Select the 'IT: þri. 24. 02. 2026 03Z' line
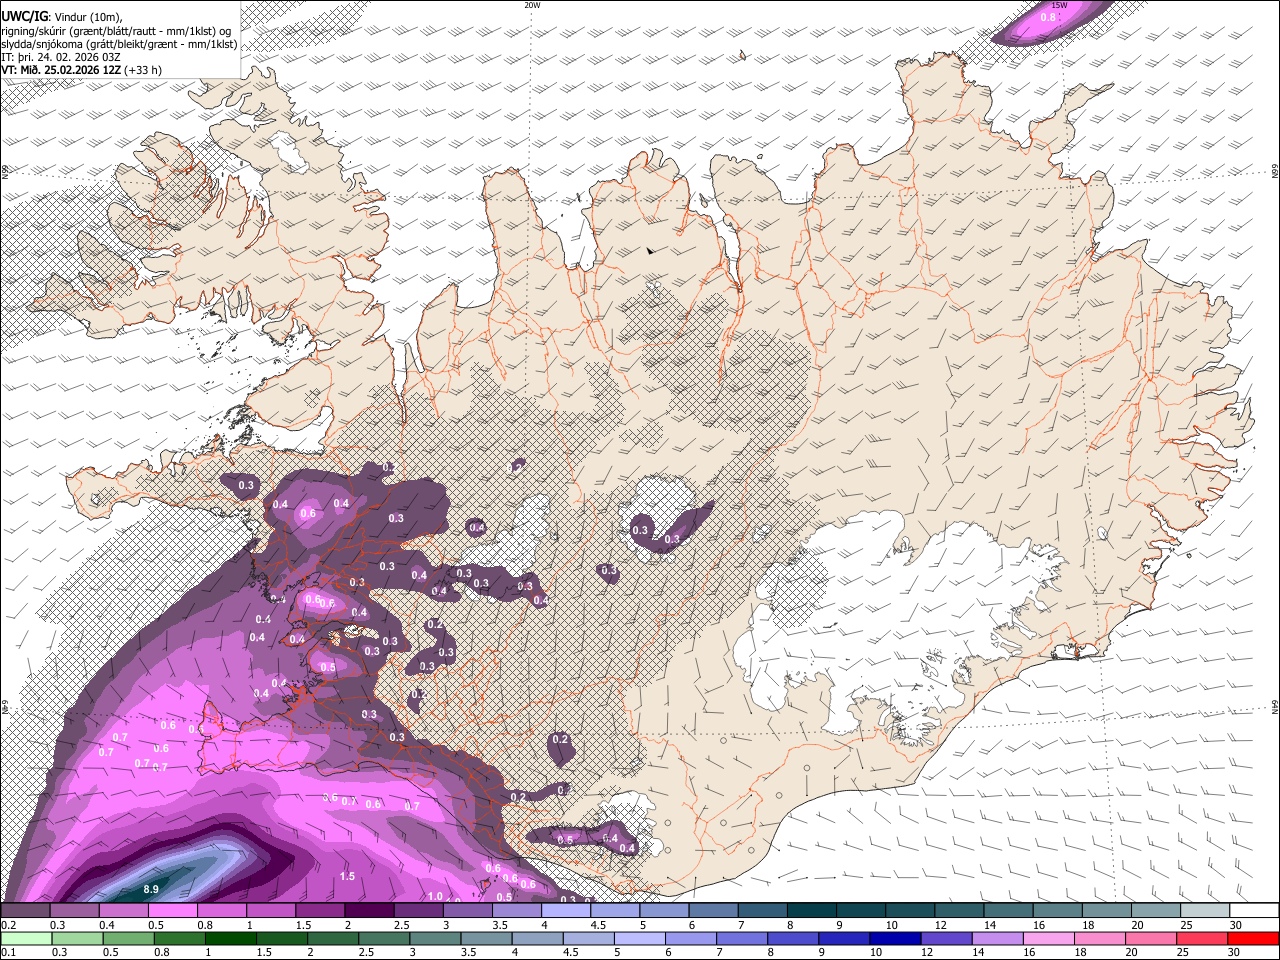The width and height of the screenshot is (1280, 960). 61,57
